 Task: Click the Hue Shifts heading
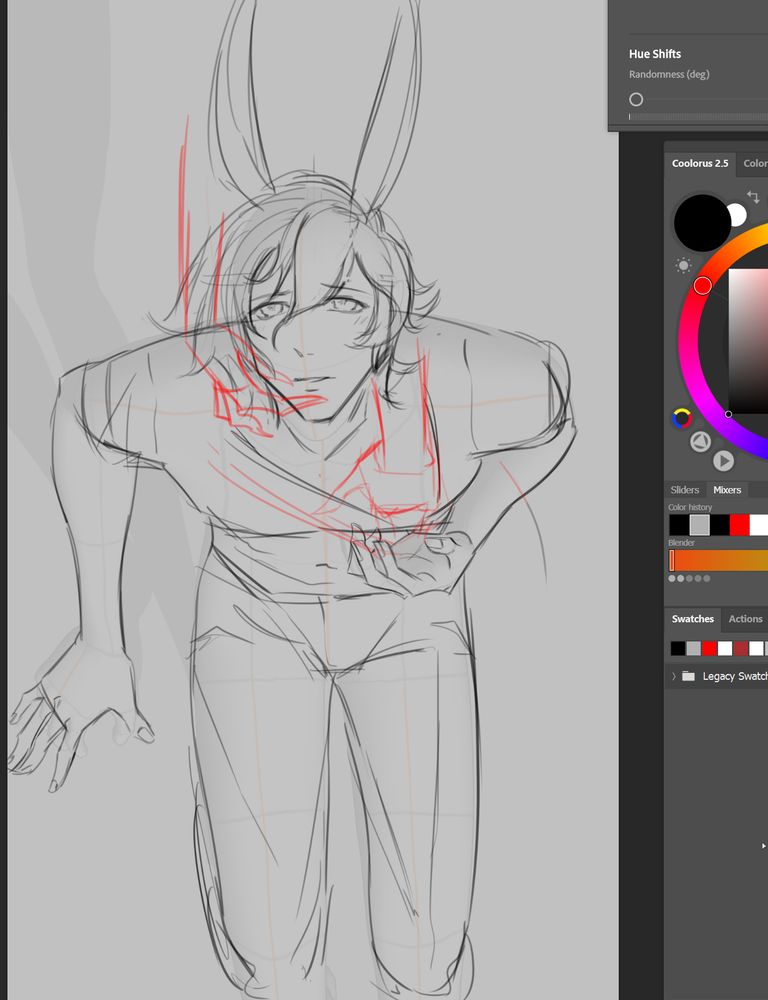click(654, 54)
